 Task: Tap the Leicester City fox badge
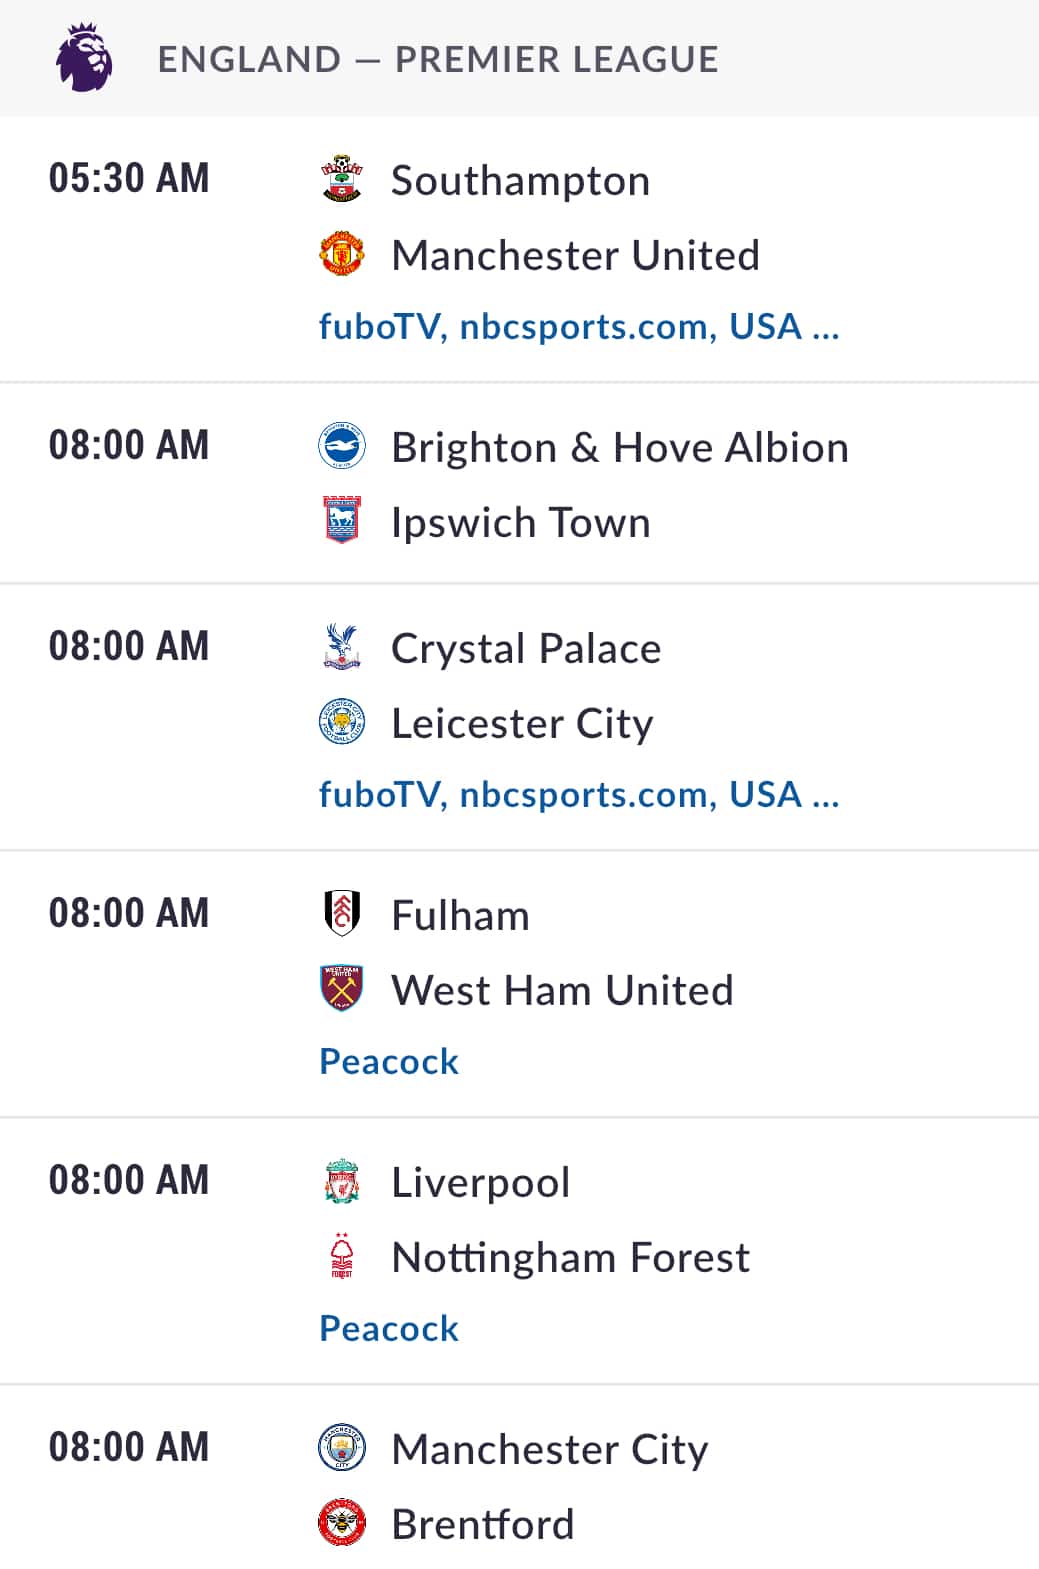342,722
